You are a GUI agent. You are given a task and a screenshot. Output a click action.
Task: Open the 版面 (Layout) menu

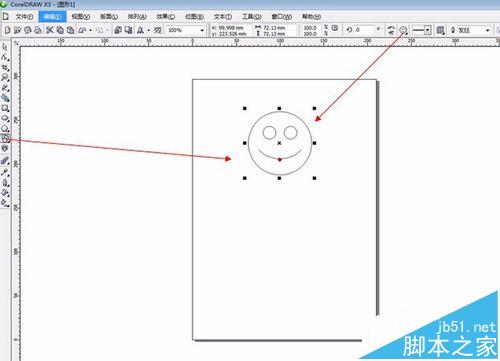[109, 16]
